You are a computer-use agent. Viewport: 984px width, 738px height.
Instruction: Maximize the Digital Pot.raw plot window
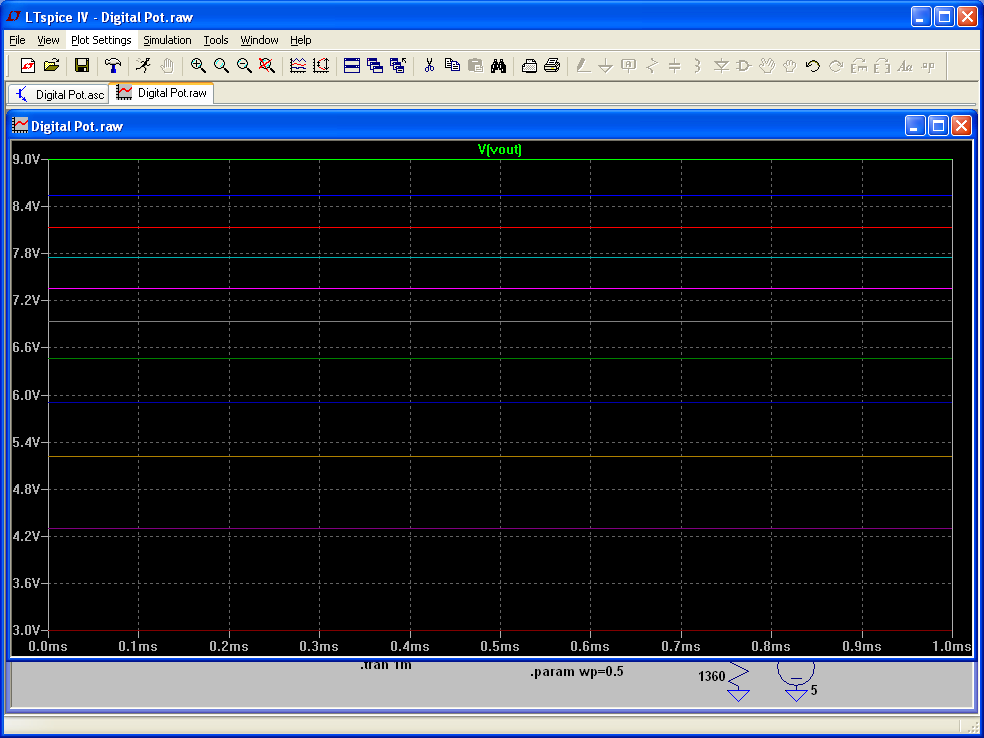point(938,126)
